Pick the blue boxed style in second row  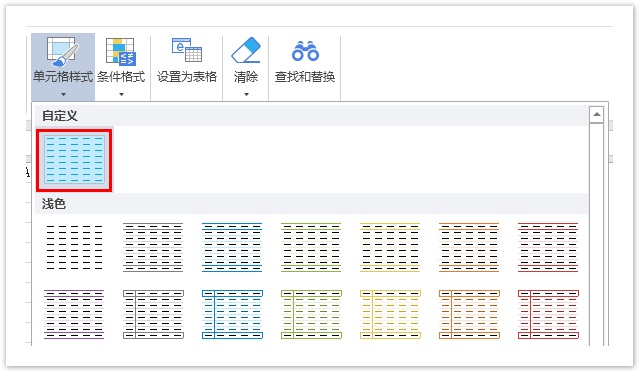[232, 314]
